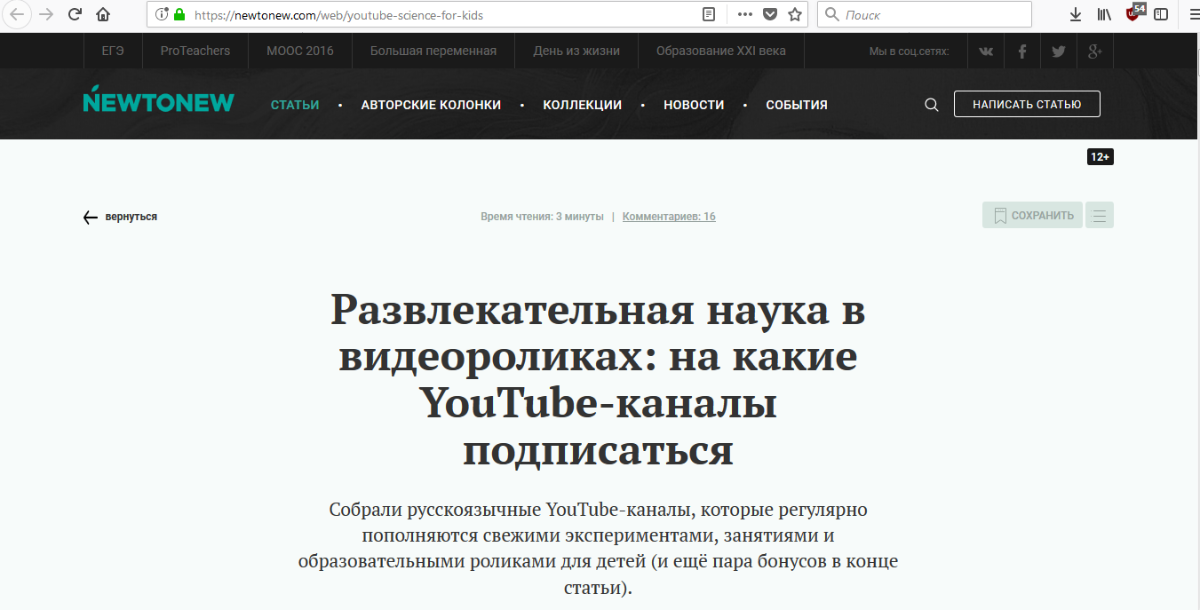The width and height of the screenshot is (1200, 610).
Task: Click the Написать статью button
Action: coord(1026,104)
